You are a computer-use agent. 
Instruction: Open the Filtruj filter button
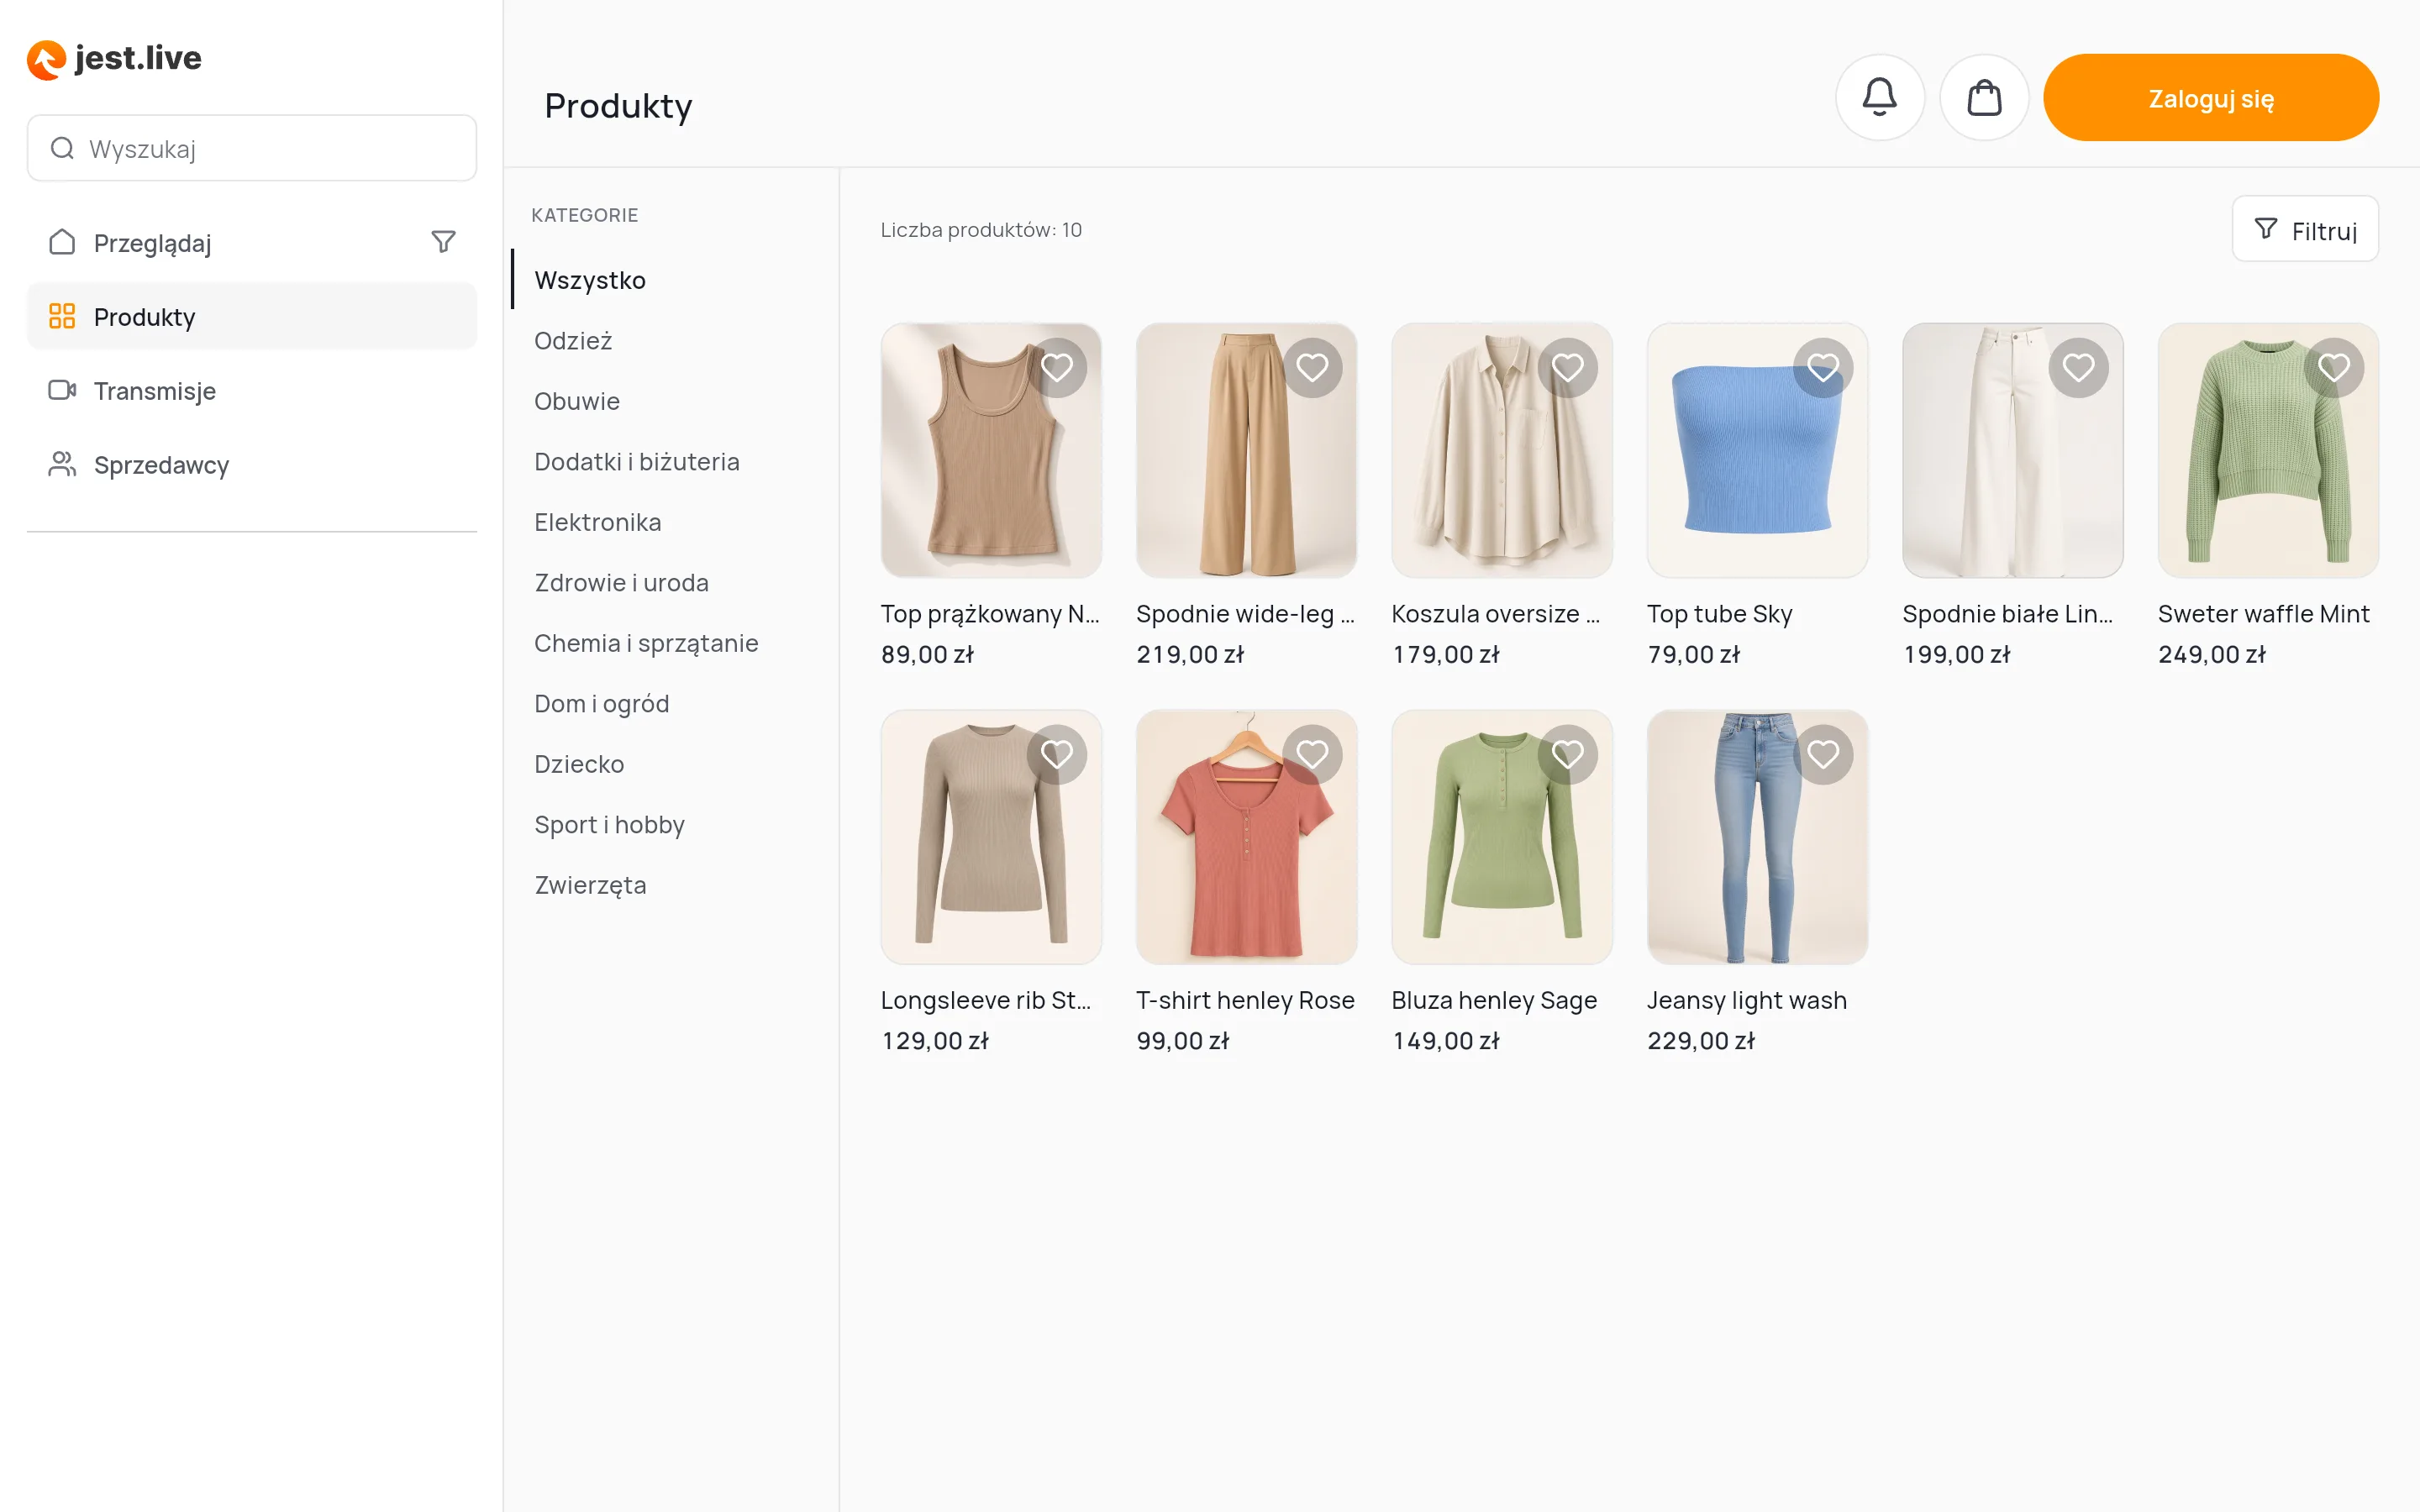pos(2305,230)
